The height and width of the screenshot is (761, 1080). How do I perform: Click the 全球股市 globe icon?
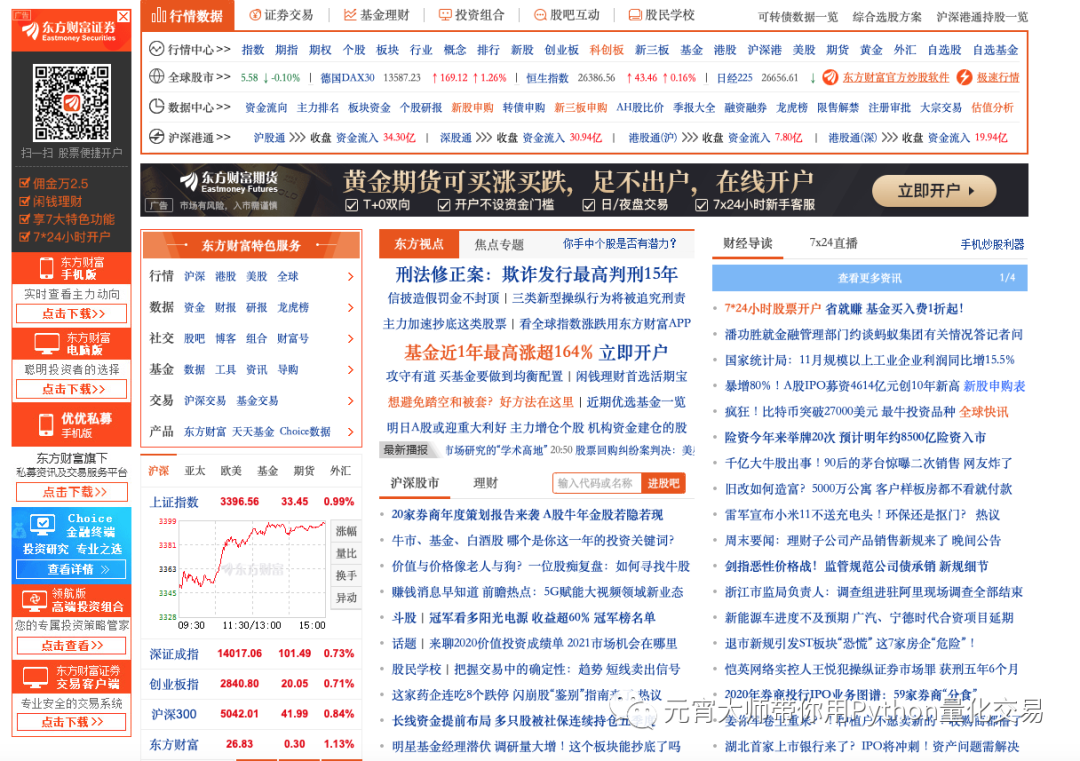(156, 76)
